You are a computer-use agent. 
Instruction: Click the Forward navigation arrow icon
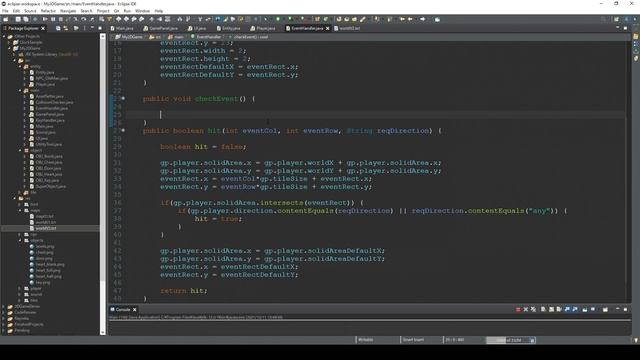(422, 19)
